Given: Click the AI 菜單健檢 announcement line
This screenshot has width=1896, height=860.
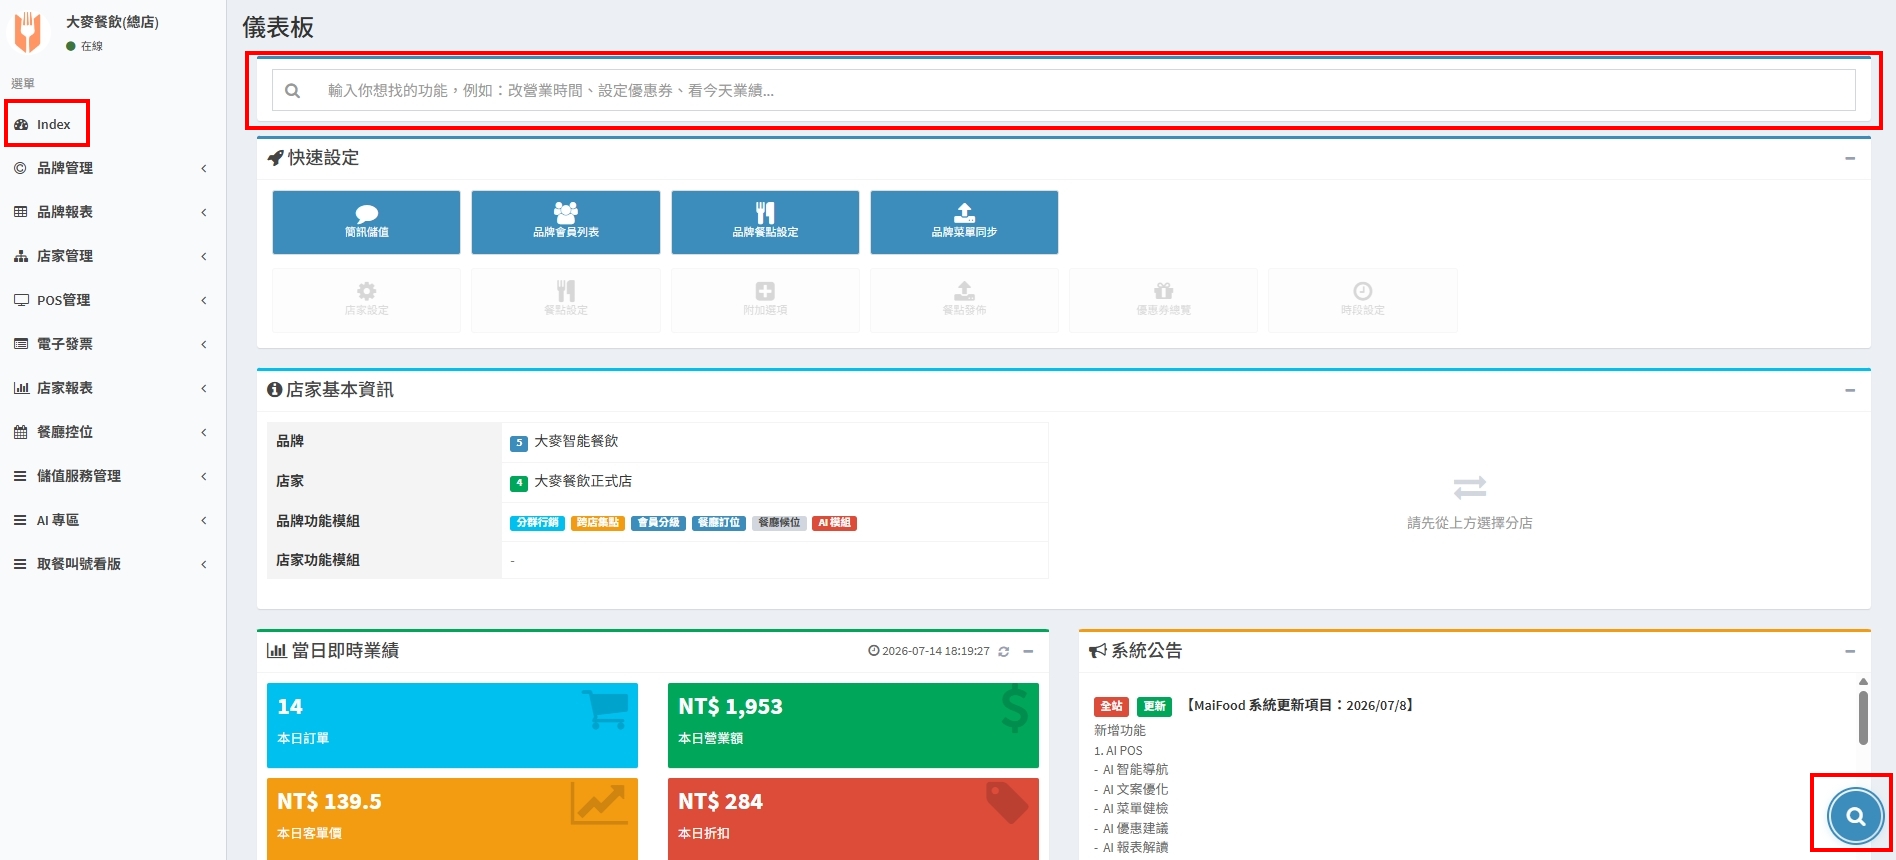Looking at the screenshot, I should click(1131, 809).
